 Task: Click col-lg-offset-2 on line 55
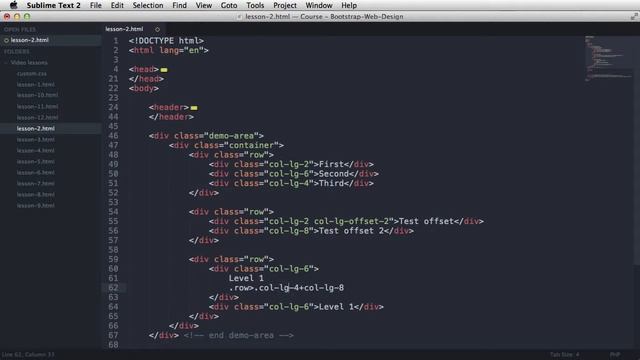351,221
